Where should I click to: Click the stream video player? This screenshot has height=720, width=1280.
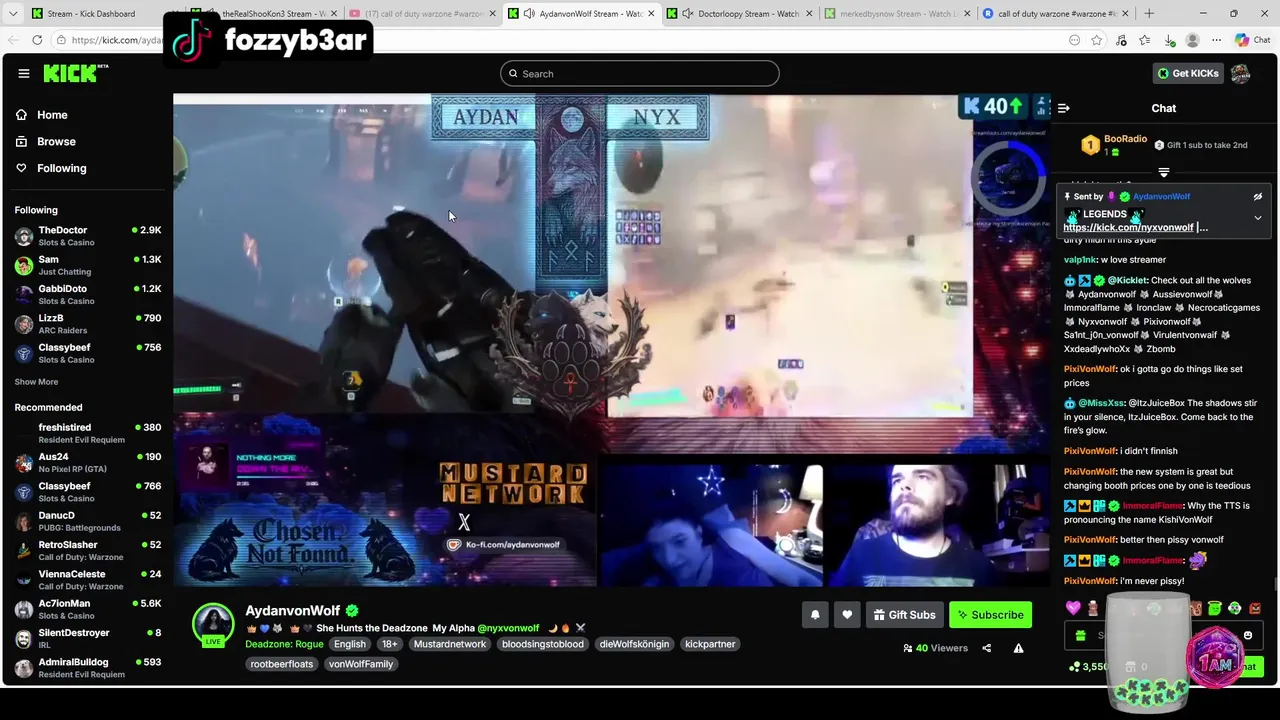click(611, 340)
